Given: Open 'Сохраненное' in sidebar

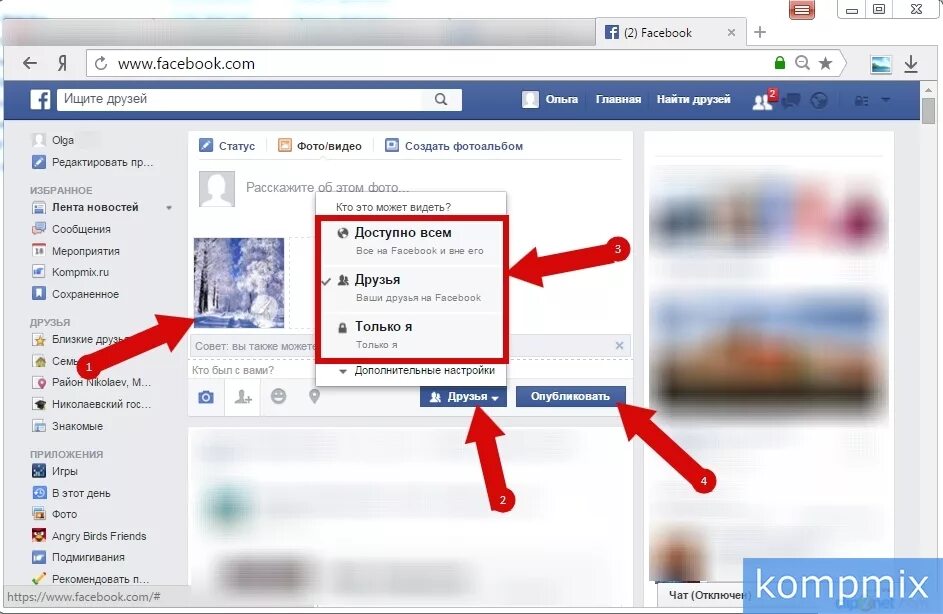Looking at the screenshot, I should pos(75,294).
